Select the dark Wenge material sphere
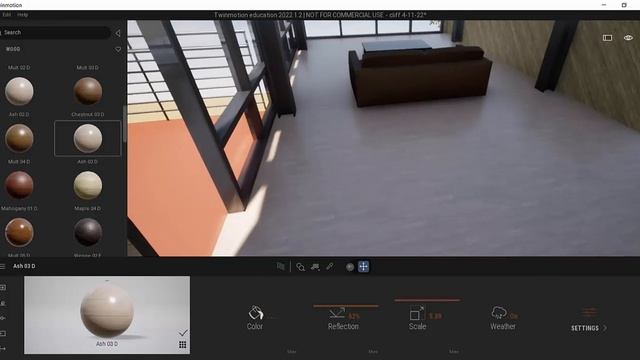Viewport: 640px width, 360px height. point(88,232)
